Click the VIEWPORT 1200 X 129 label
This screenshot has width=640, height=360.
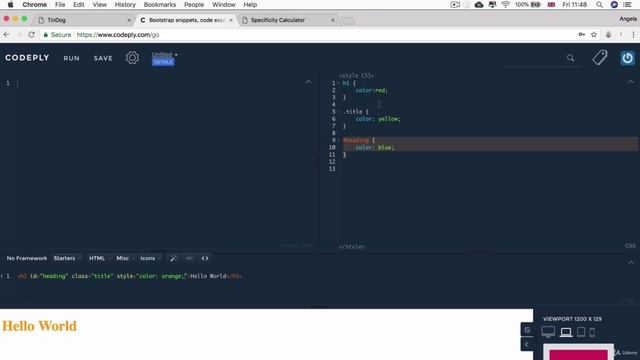point(572,319)
